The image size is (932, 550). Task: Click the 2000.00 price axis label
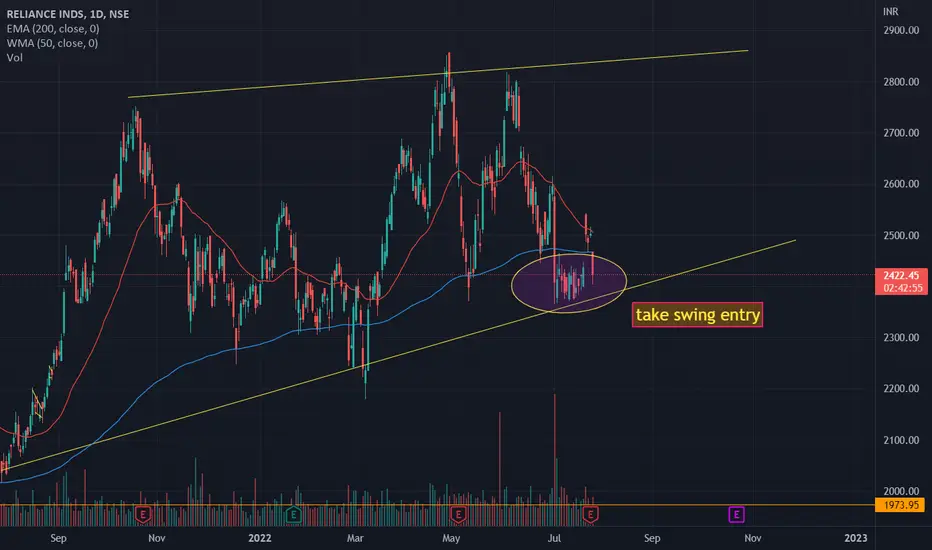click(901, 491)
